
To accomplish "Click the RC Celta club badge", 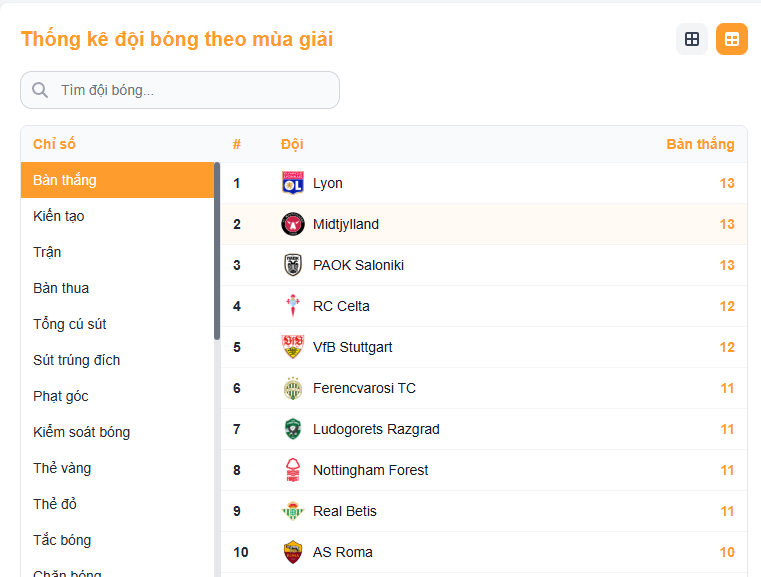I will pyautogui.click(x=292, y=306).
